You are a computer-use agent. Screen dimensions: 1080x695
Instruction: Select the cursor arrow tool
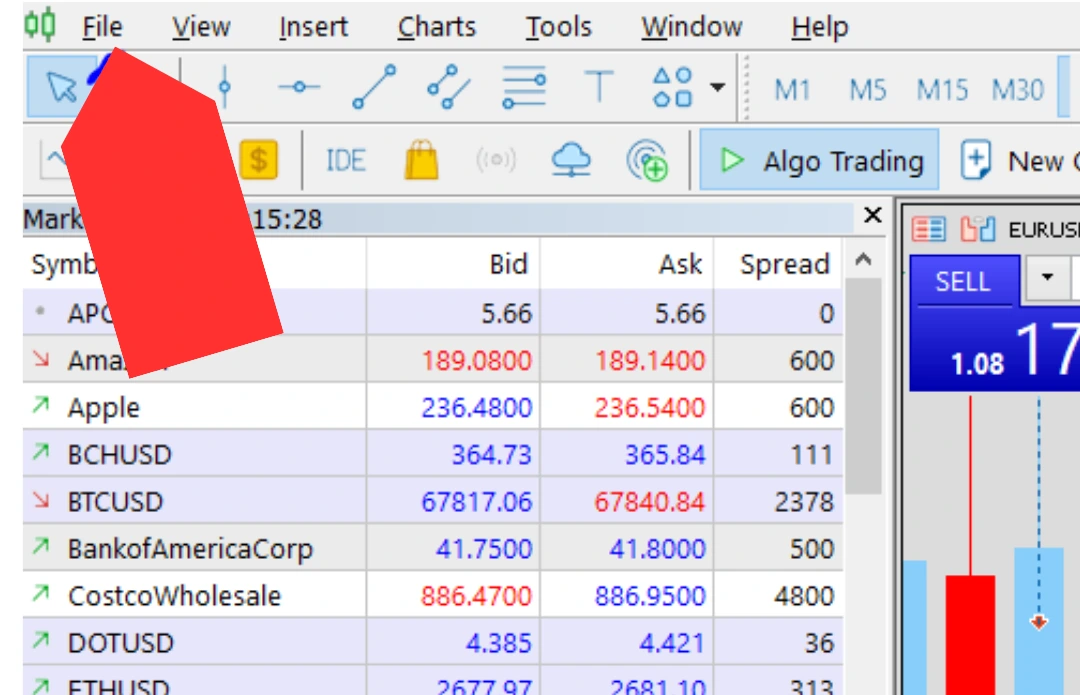(60, 89)
